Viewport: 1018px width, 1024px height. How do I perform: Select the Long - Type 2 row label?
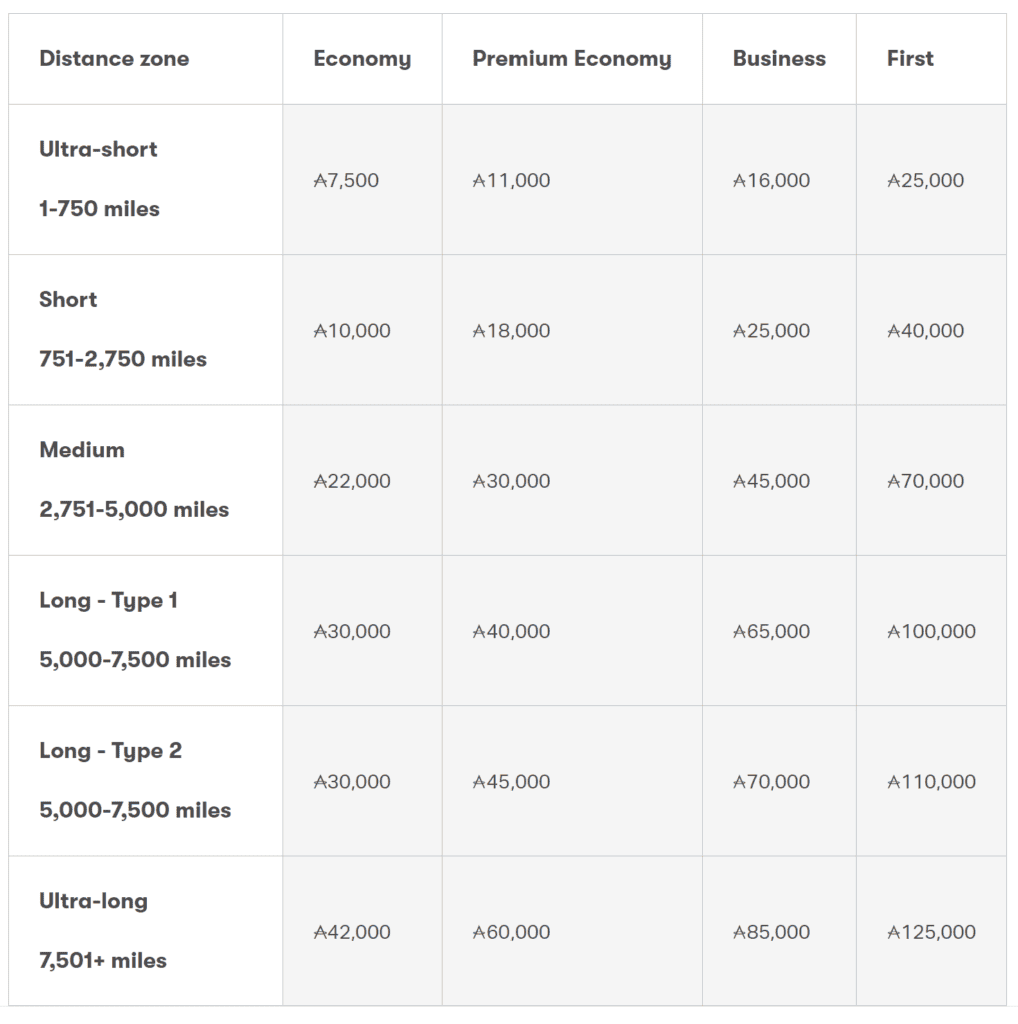point(110,751)
